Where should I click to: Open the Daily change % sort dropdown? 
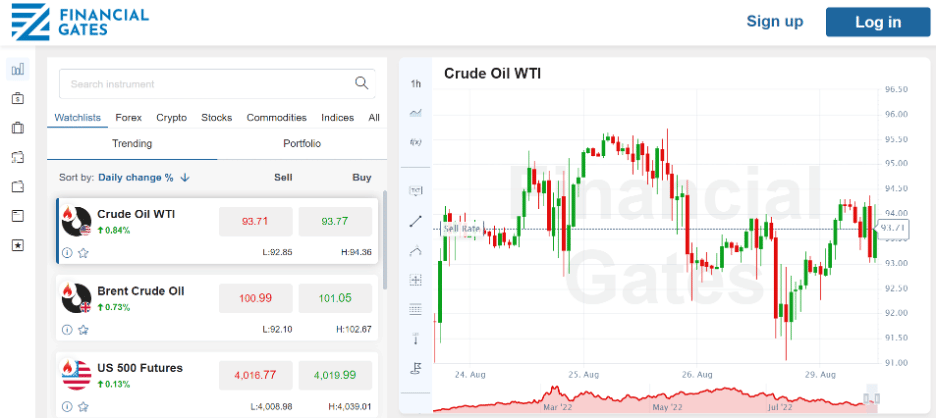(136, 177)
